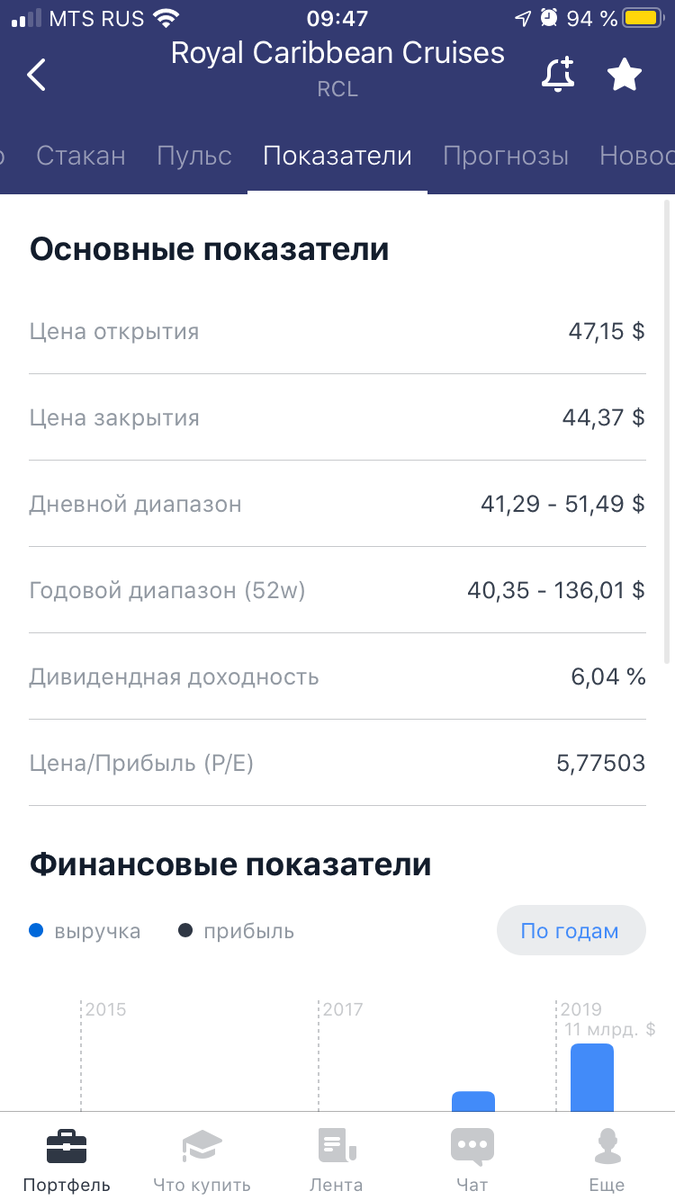Viewport: 675px width, 1200px height.
Task: Tap the Годовой диапазон (52w) row
Action: [x=337, y=590]
